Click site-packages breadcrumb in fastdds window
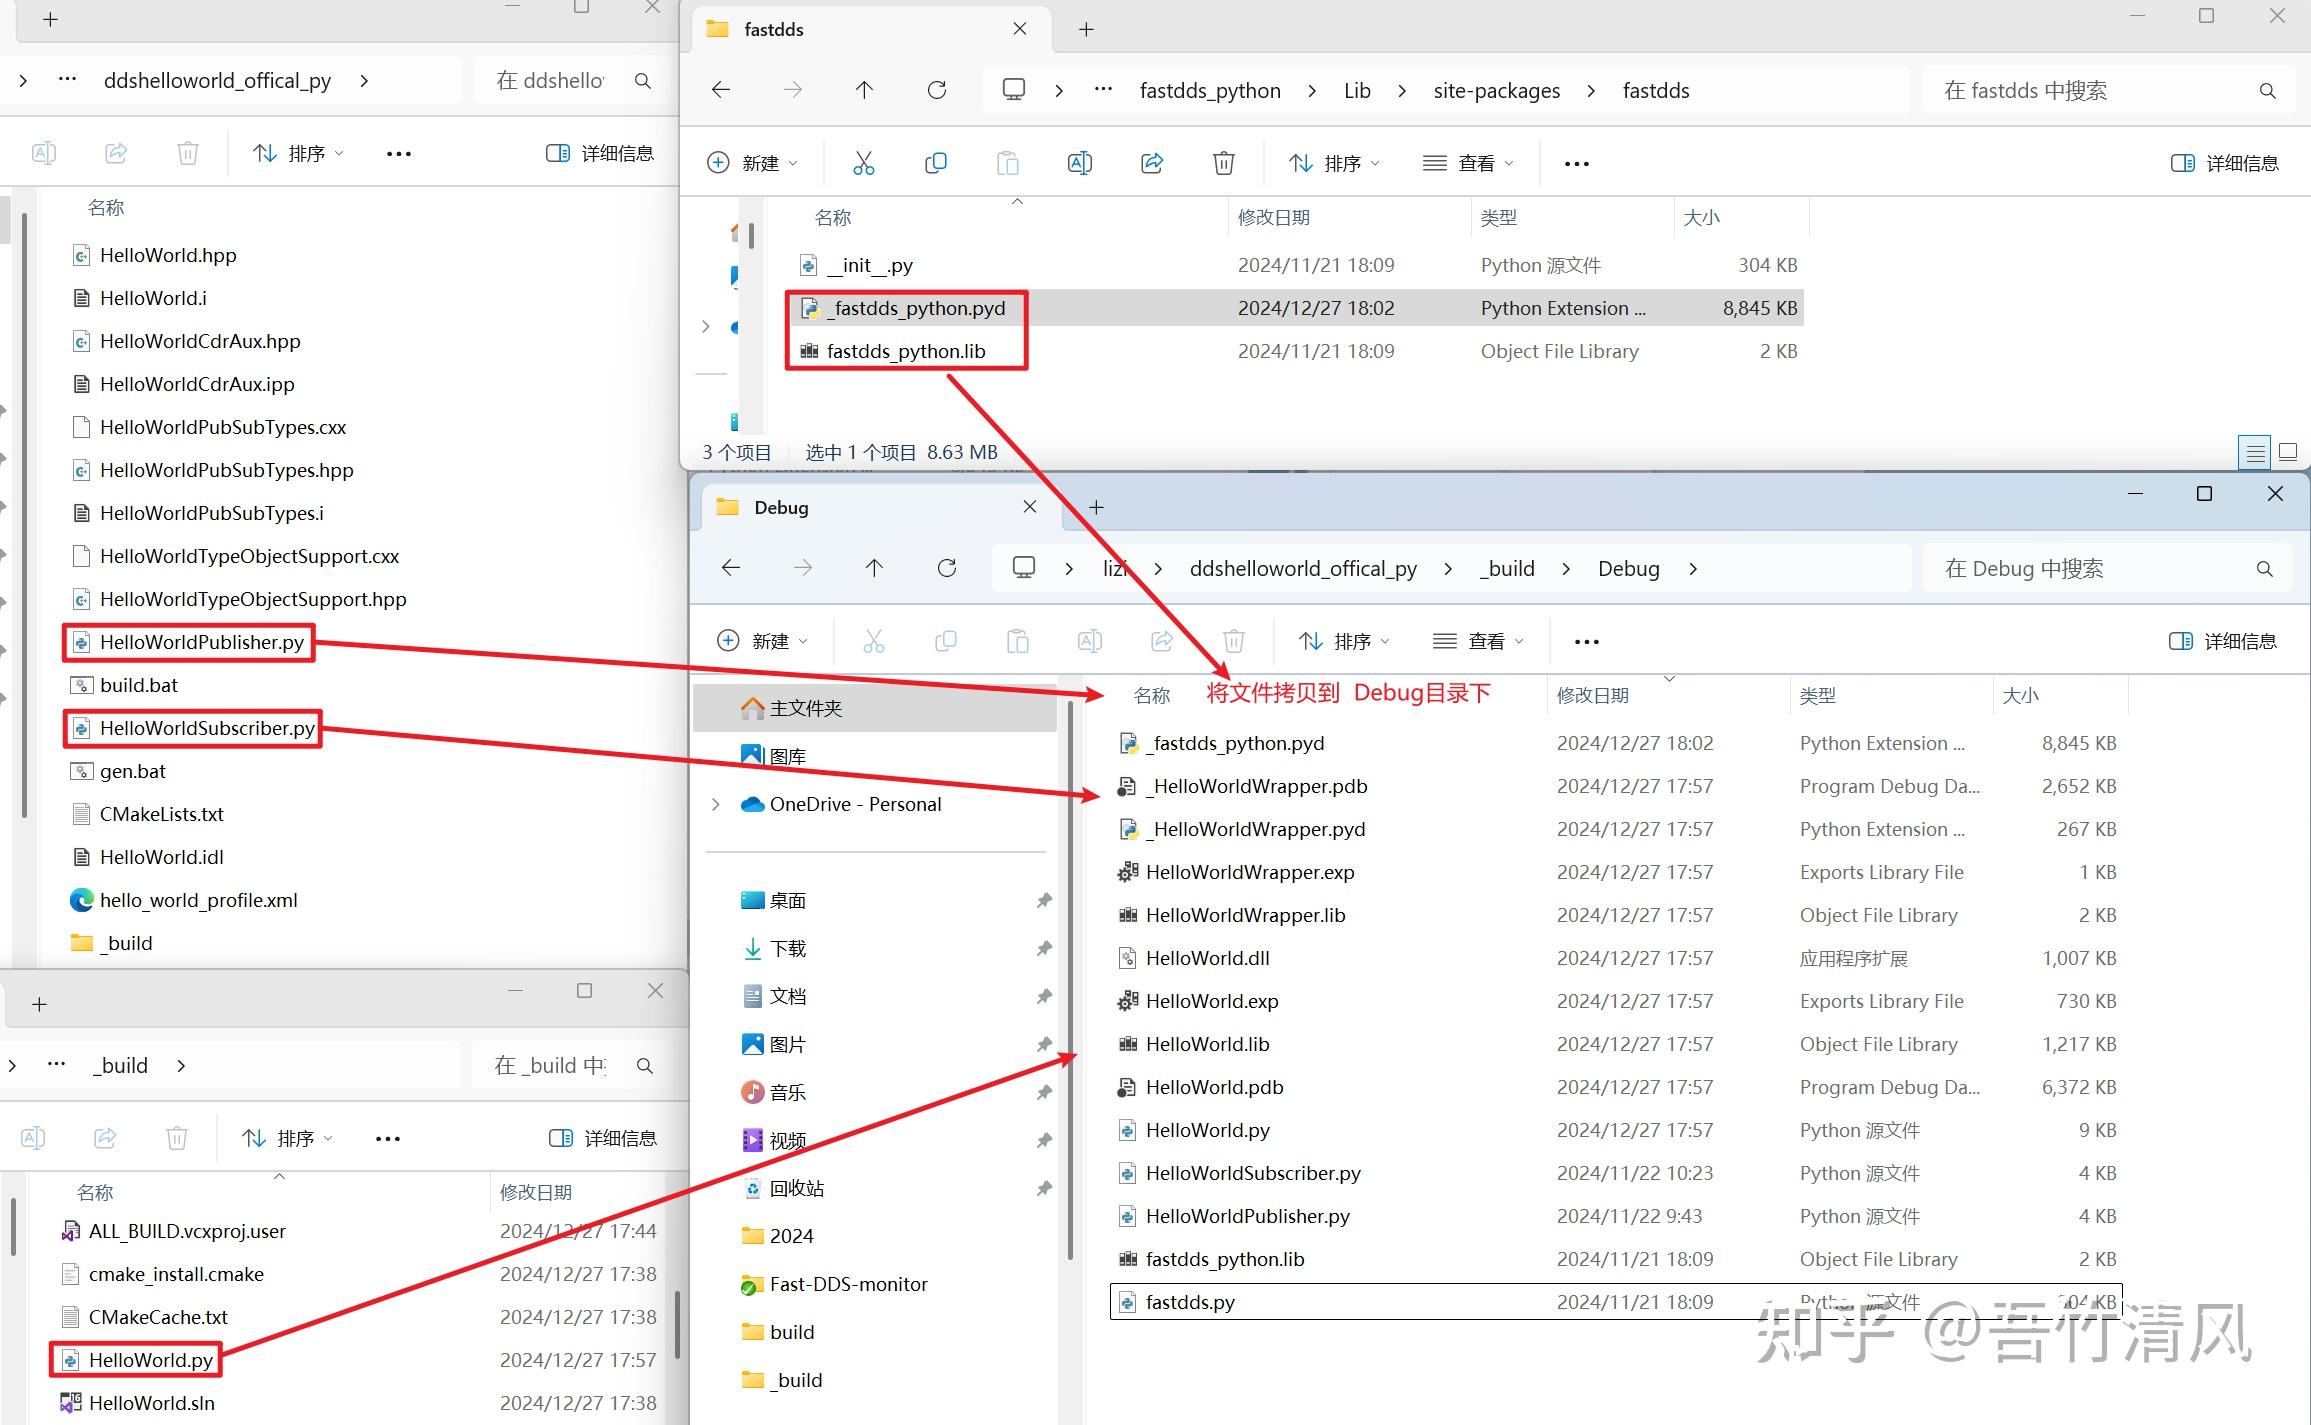This screenshot has height=1425, width=2311. tap(1496, 90)
